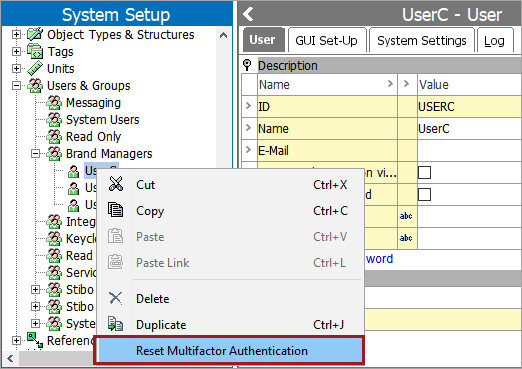Click the Read Only group icon
The width and height of the screenshot is (522, 369).
tap(54, 137)
